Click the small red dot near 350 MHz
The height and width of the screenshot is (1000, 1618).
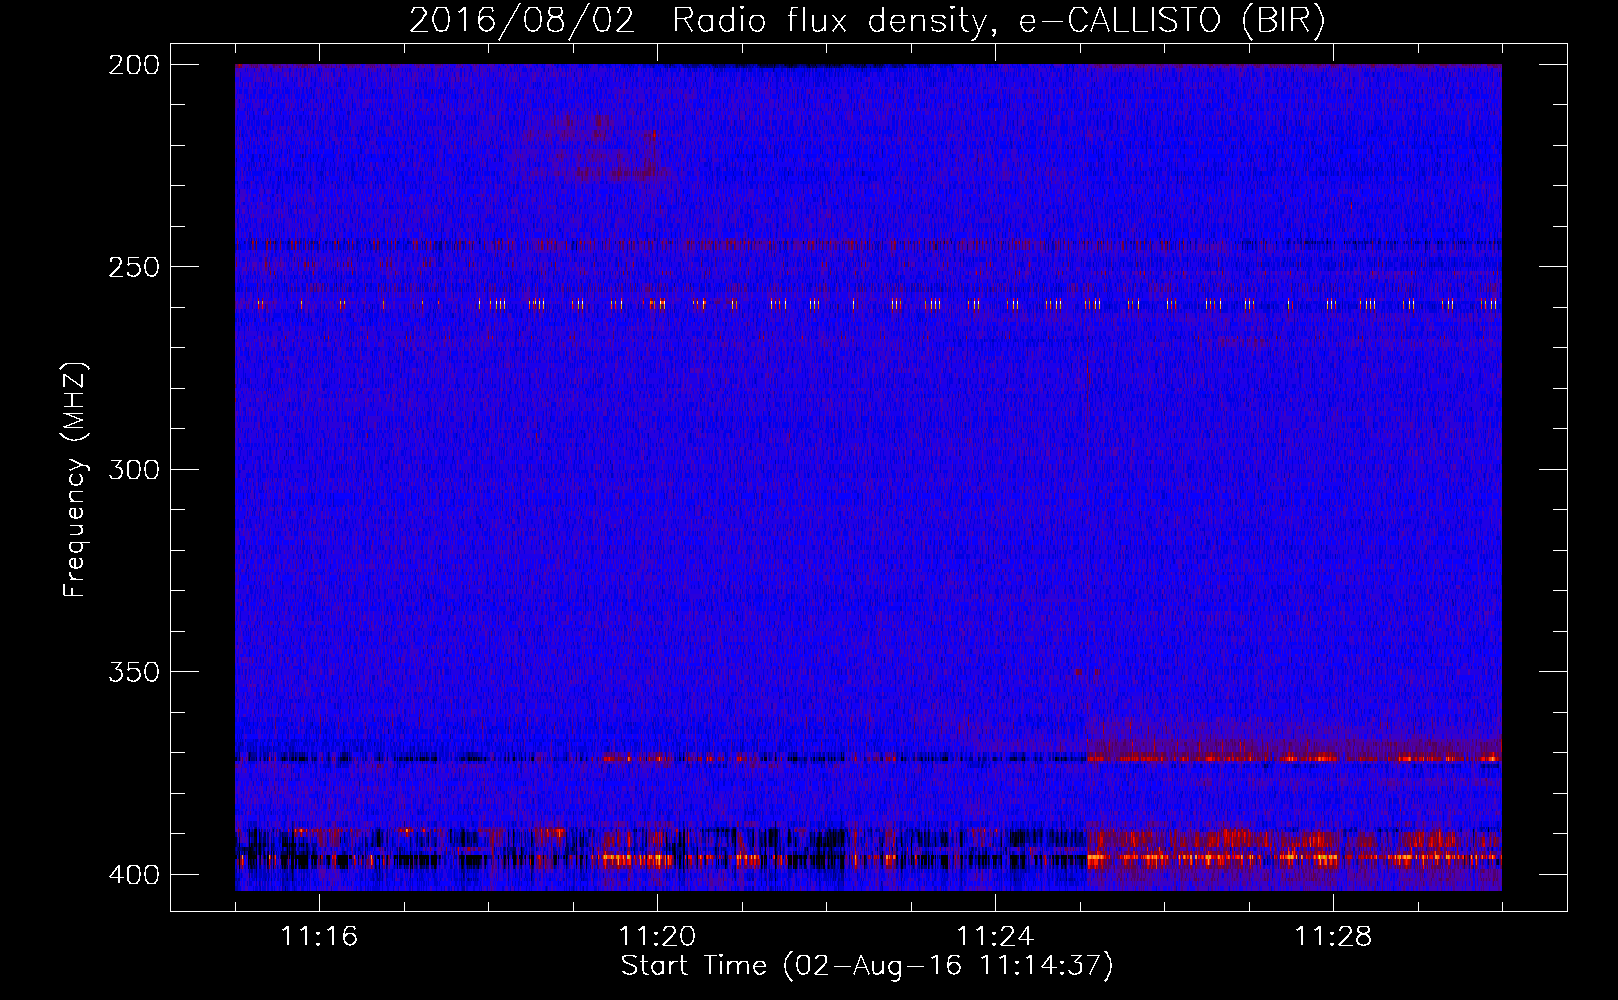coord(1077,673)
